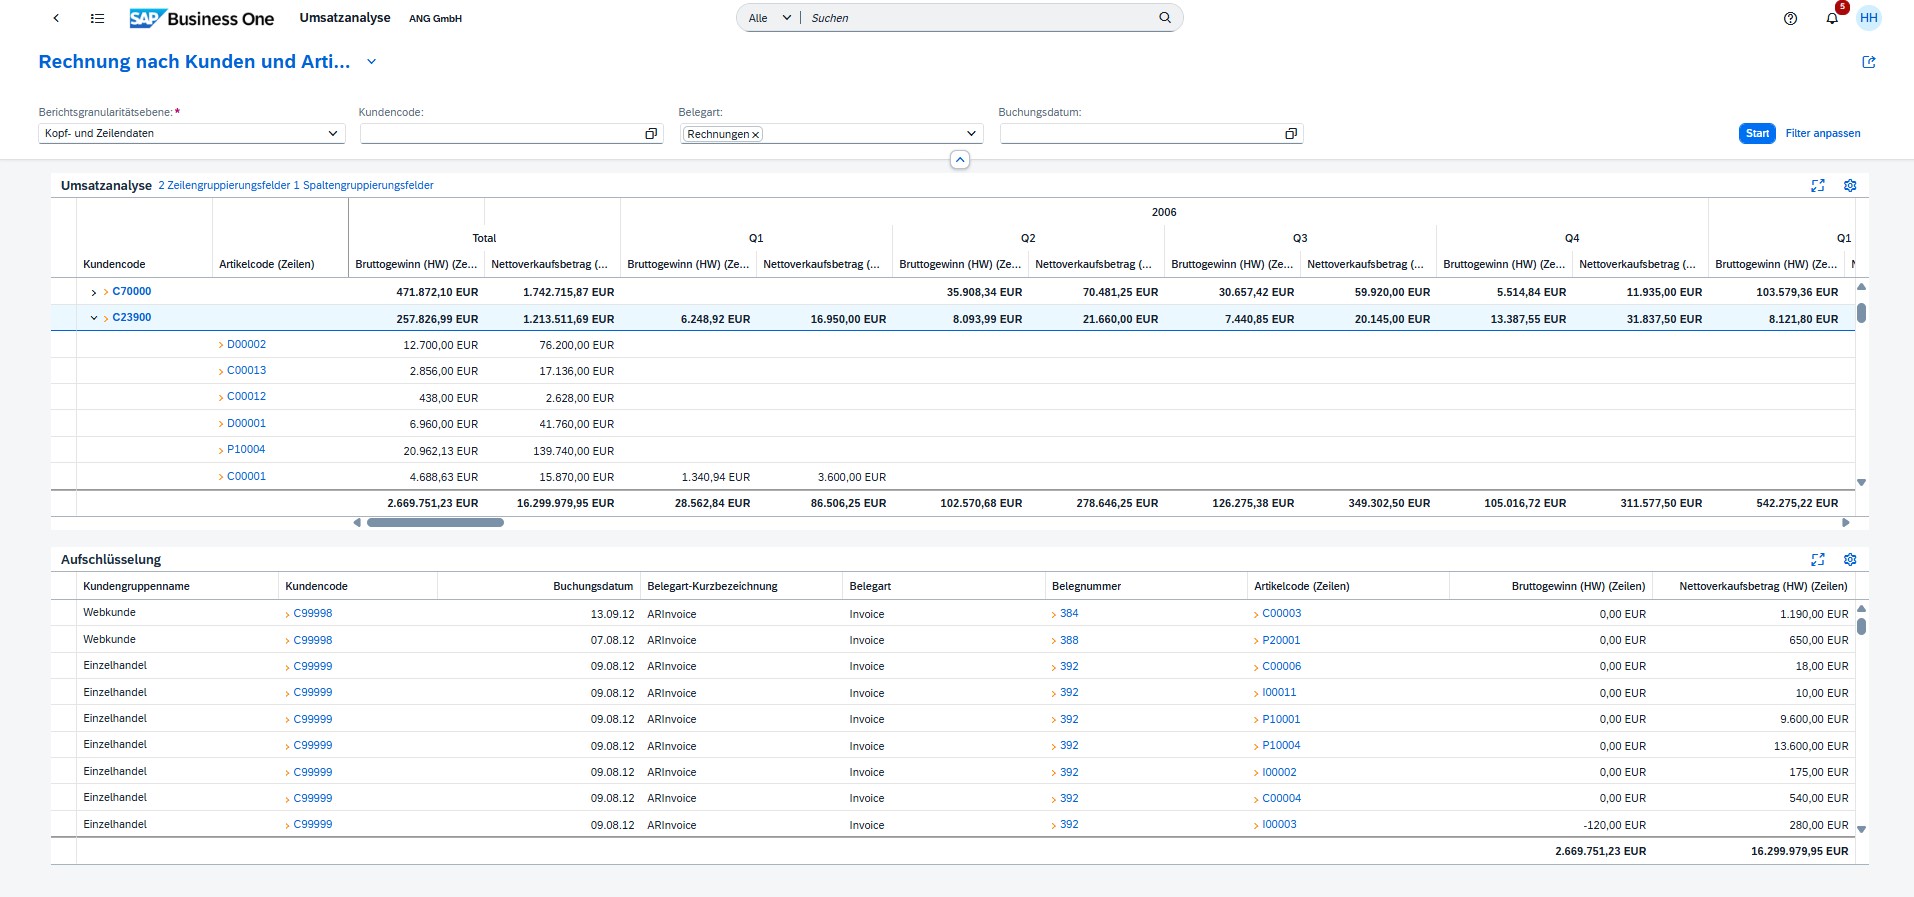1914x897 pixels.
Task: Click the share/export icon near title
Action: tap(1868, 62)
